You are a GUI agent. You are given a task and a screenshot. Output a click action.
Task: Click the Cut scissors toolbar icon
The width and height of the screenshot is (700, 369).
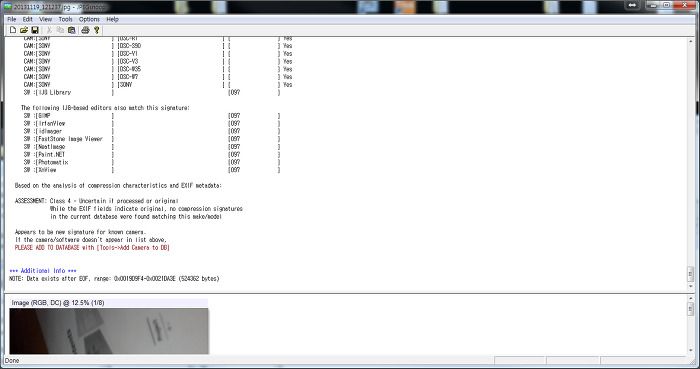(x=49, y=30)
